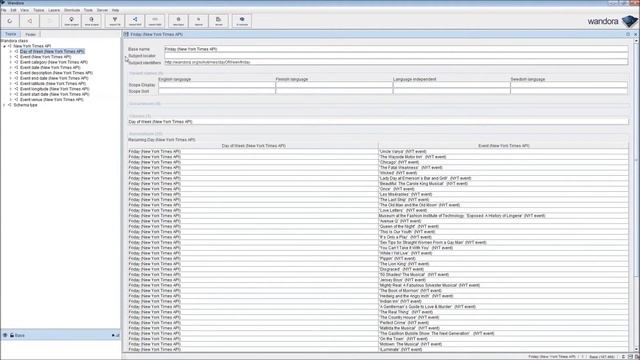Click the refresh spinner icon in toolbar

(10, 21)
